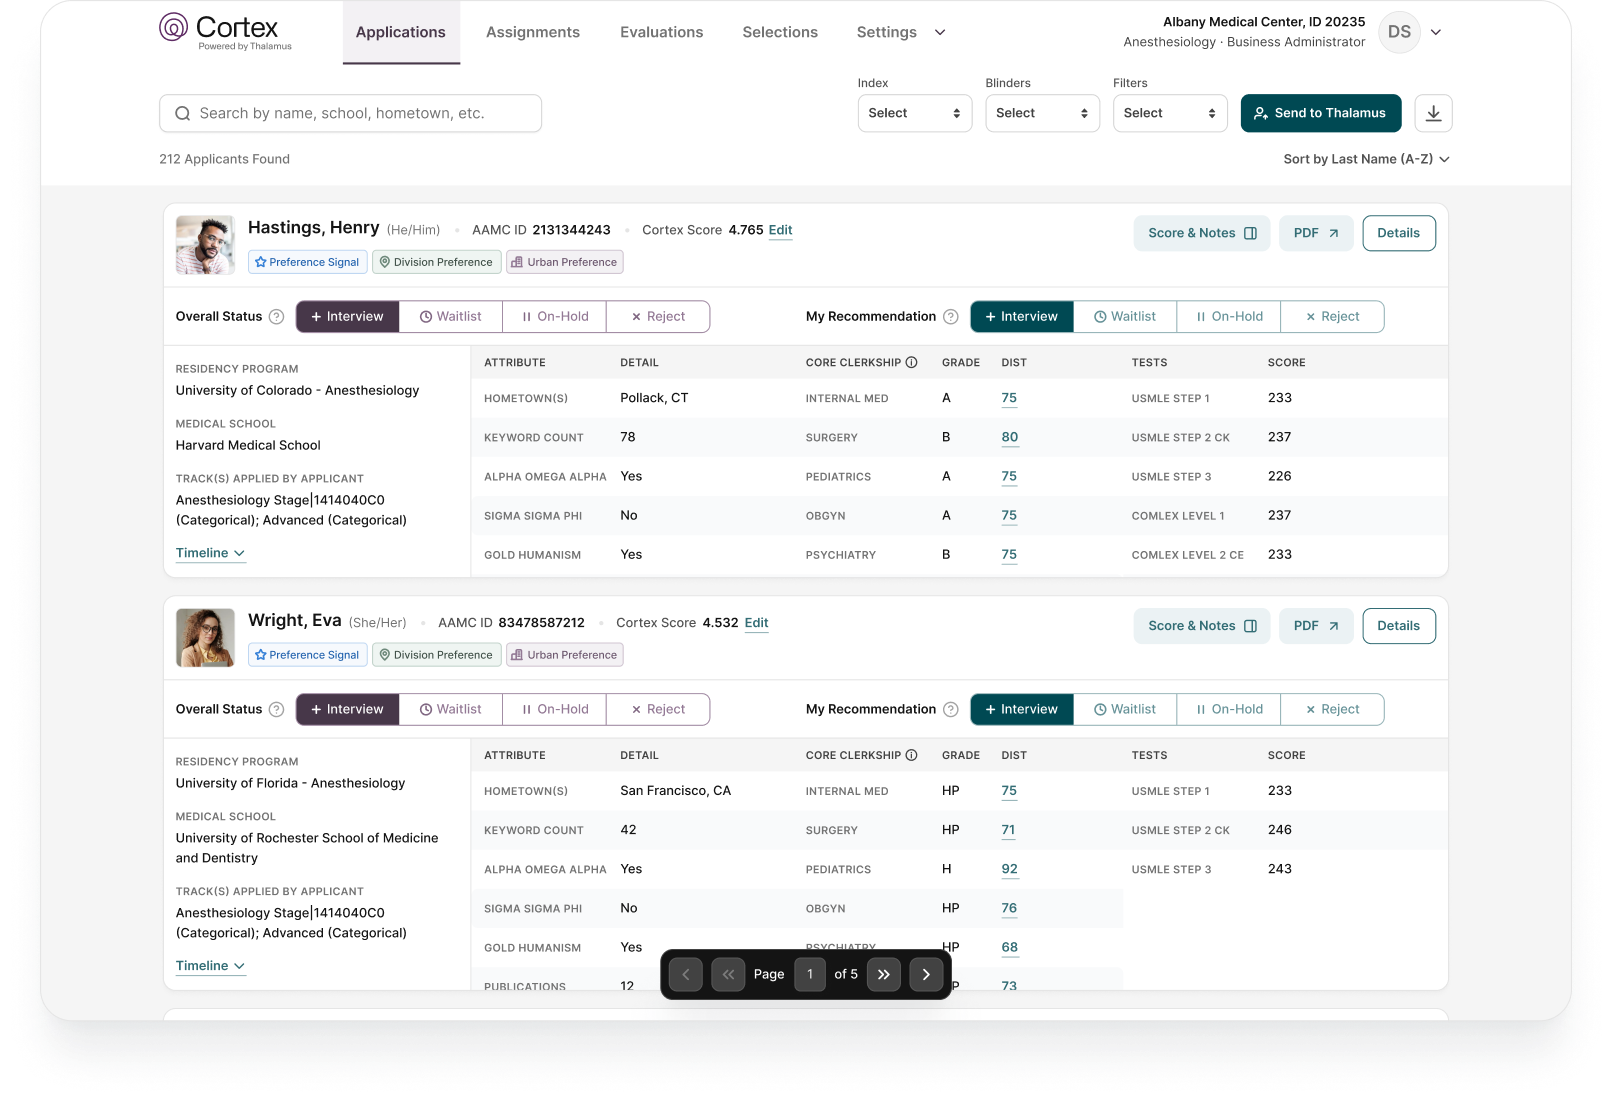1612x1102 pixels.
Task: Click the DS user avatar
Action: pos(1399,32)
